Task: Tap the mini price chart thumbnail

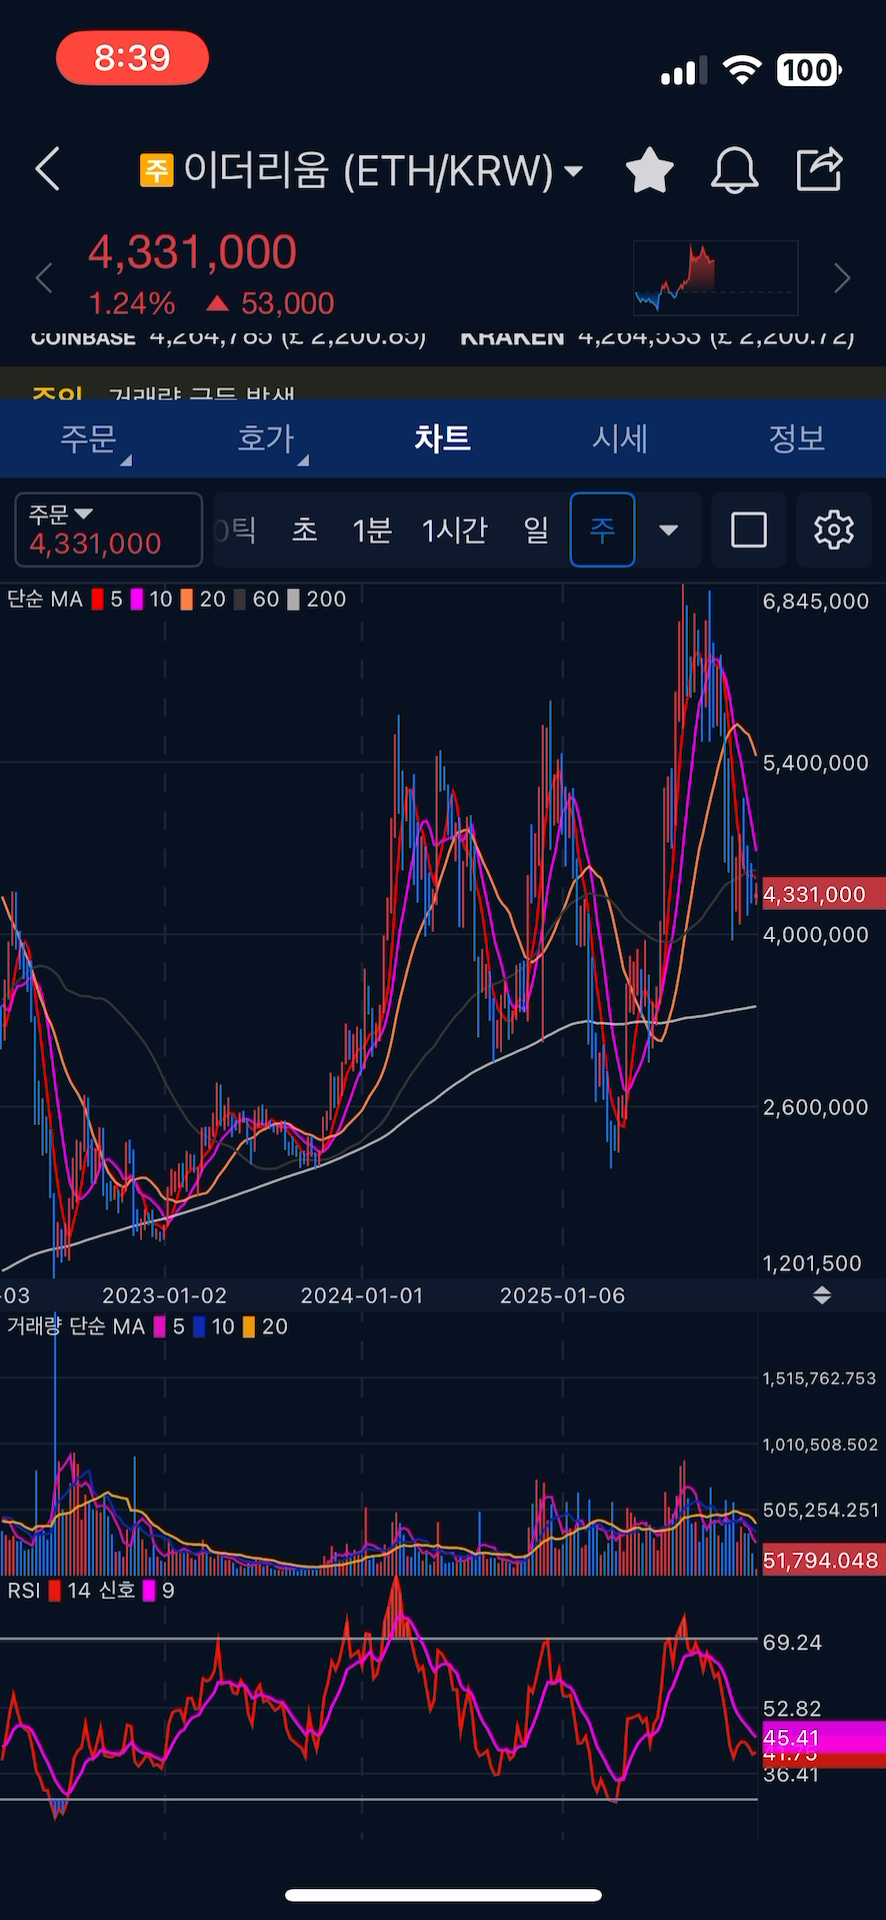Action: (x=716, y=278)
